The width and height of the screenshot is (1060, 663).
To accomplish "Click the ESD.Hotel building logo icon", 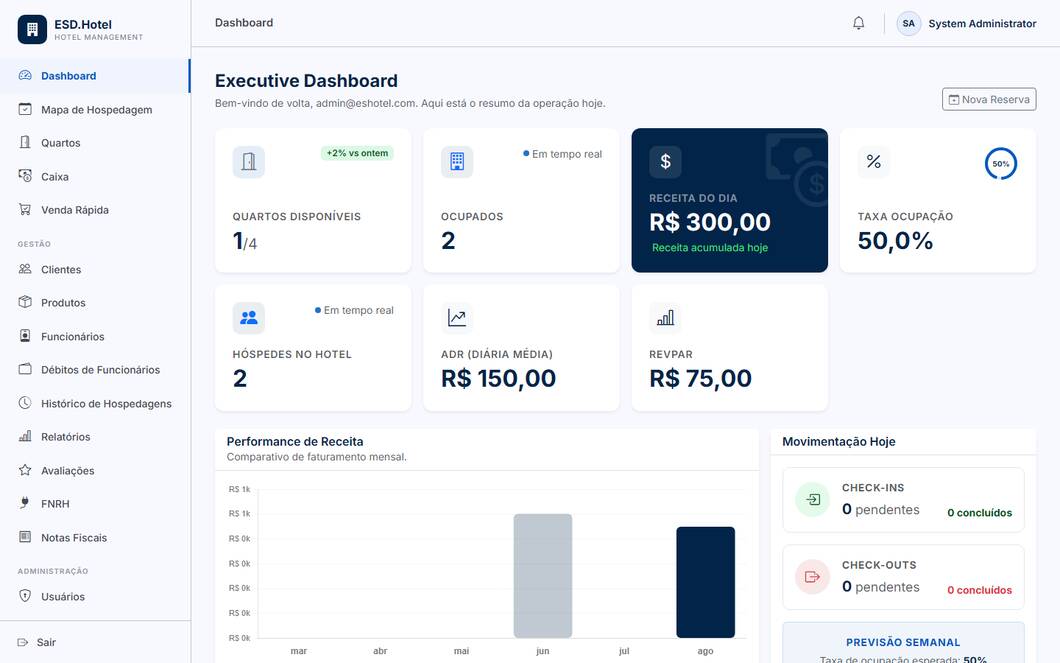I will [32, 30].
